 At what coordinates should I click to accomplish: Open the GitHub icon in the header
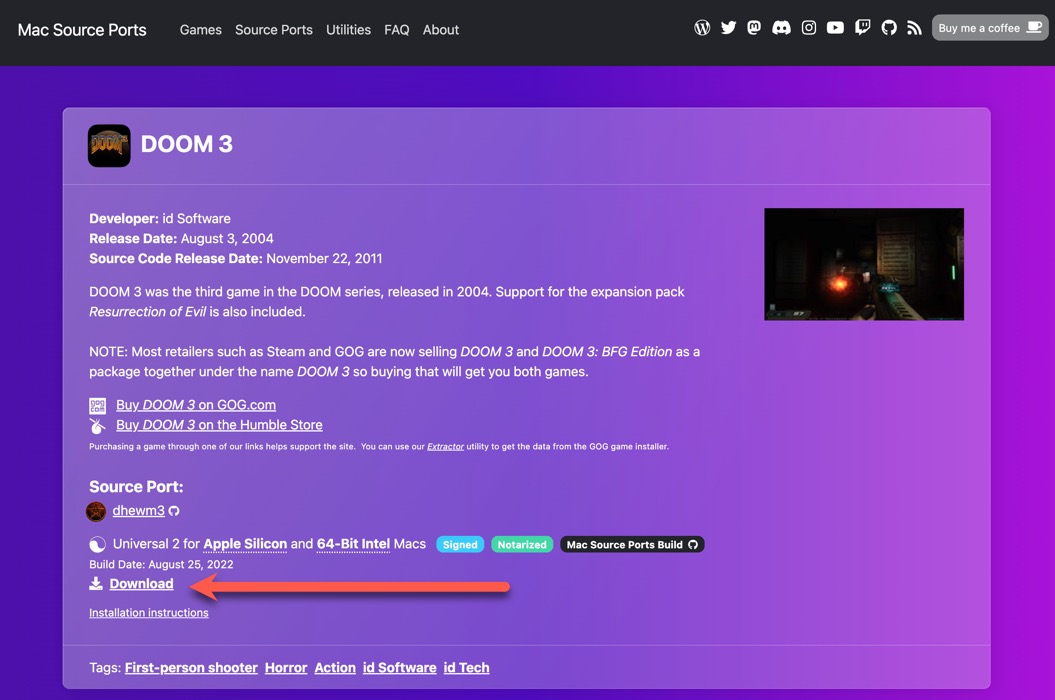tap(888, 28)
